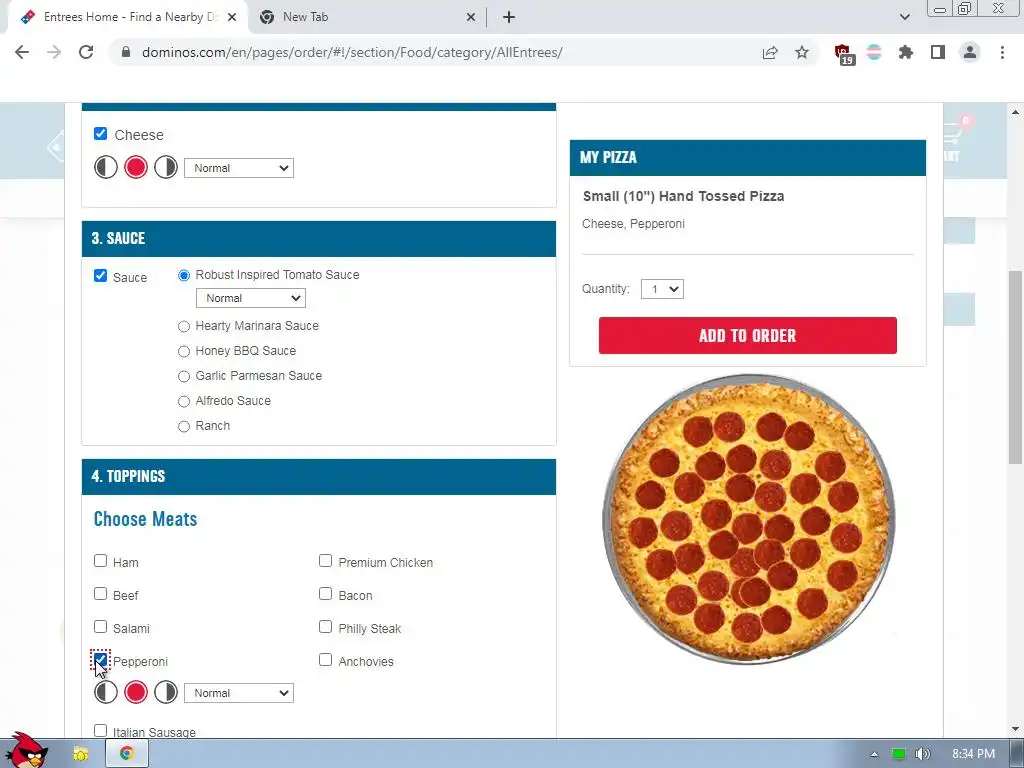The image size is (1024, 768).
Task: Open new tab with plus button
Action: tap(509, 17)
